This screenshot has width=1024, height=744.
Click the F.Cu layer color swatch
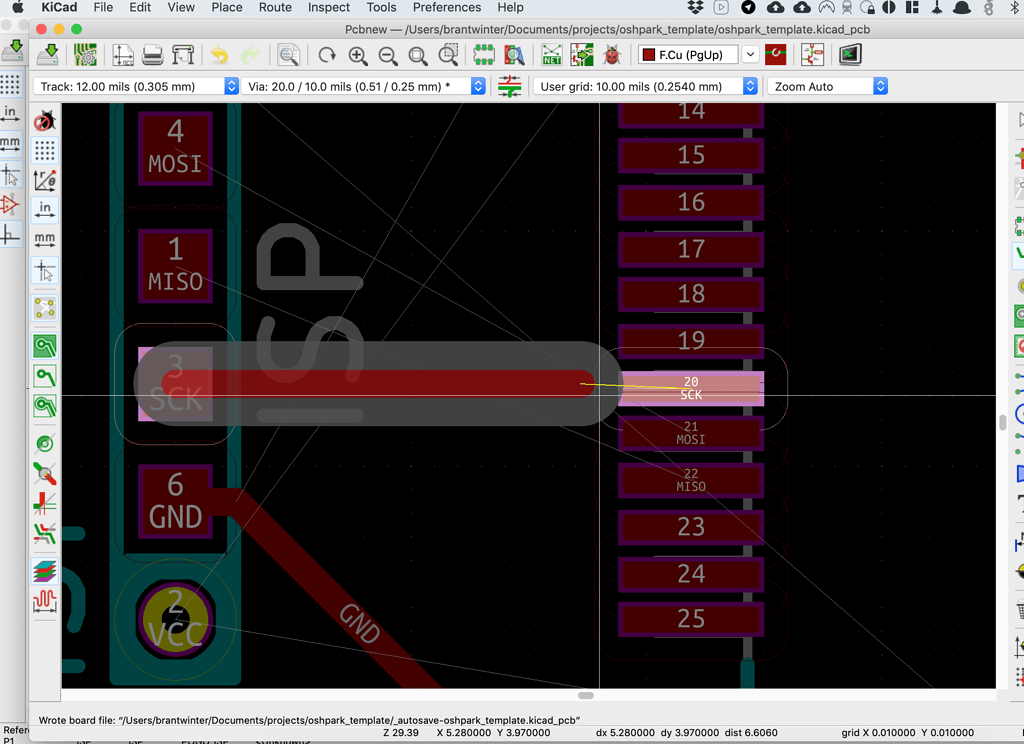[x=648, y=55]
